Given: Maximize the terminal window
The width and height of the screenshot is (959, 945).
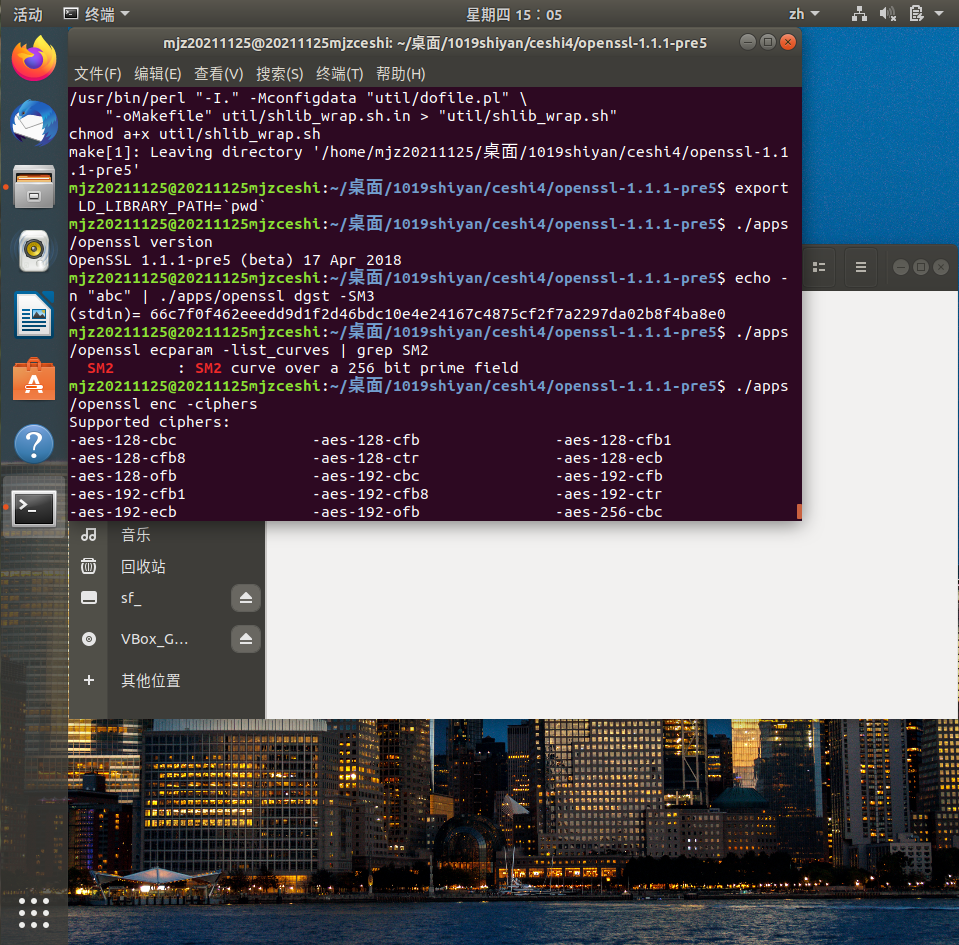Looking at the screenshot, I should click(x=768, y=42).
